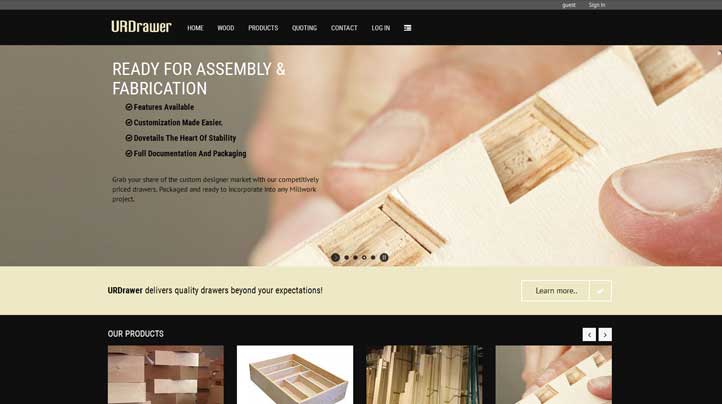Pause the hero slideshow
Viewport: 722px width, 404px height.
(384, 258)
